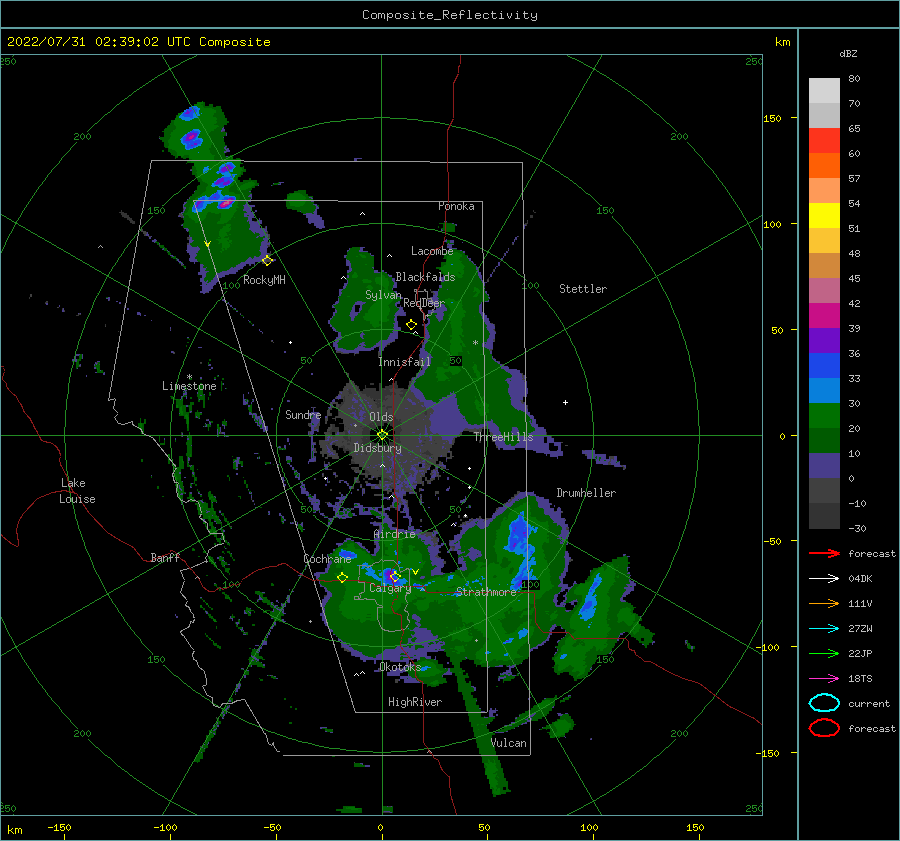Select the red 65–60 dBZ swatch

point(824,141)
